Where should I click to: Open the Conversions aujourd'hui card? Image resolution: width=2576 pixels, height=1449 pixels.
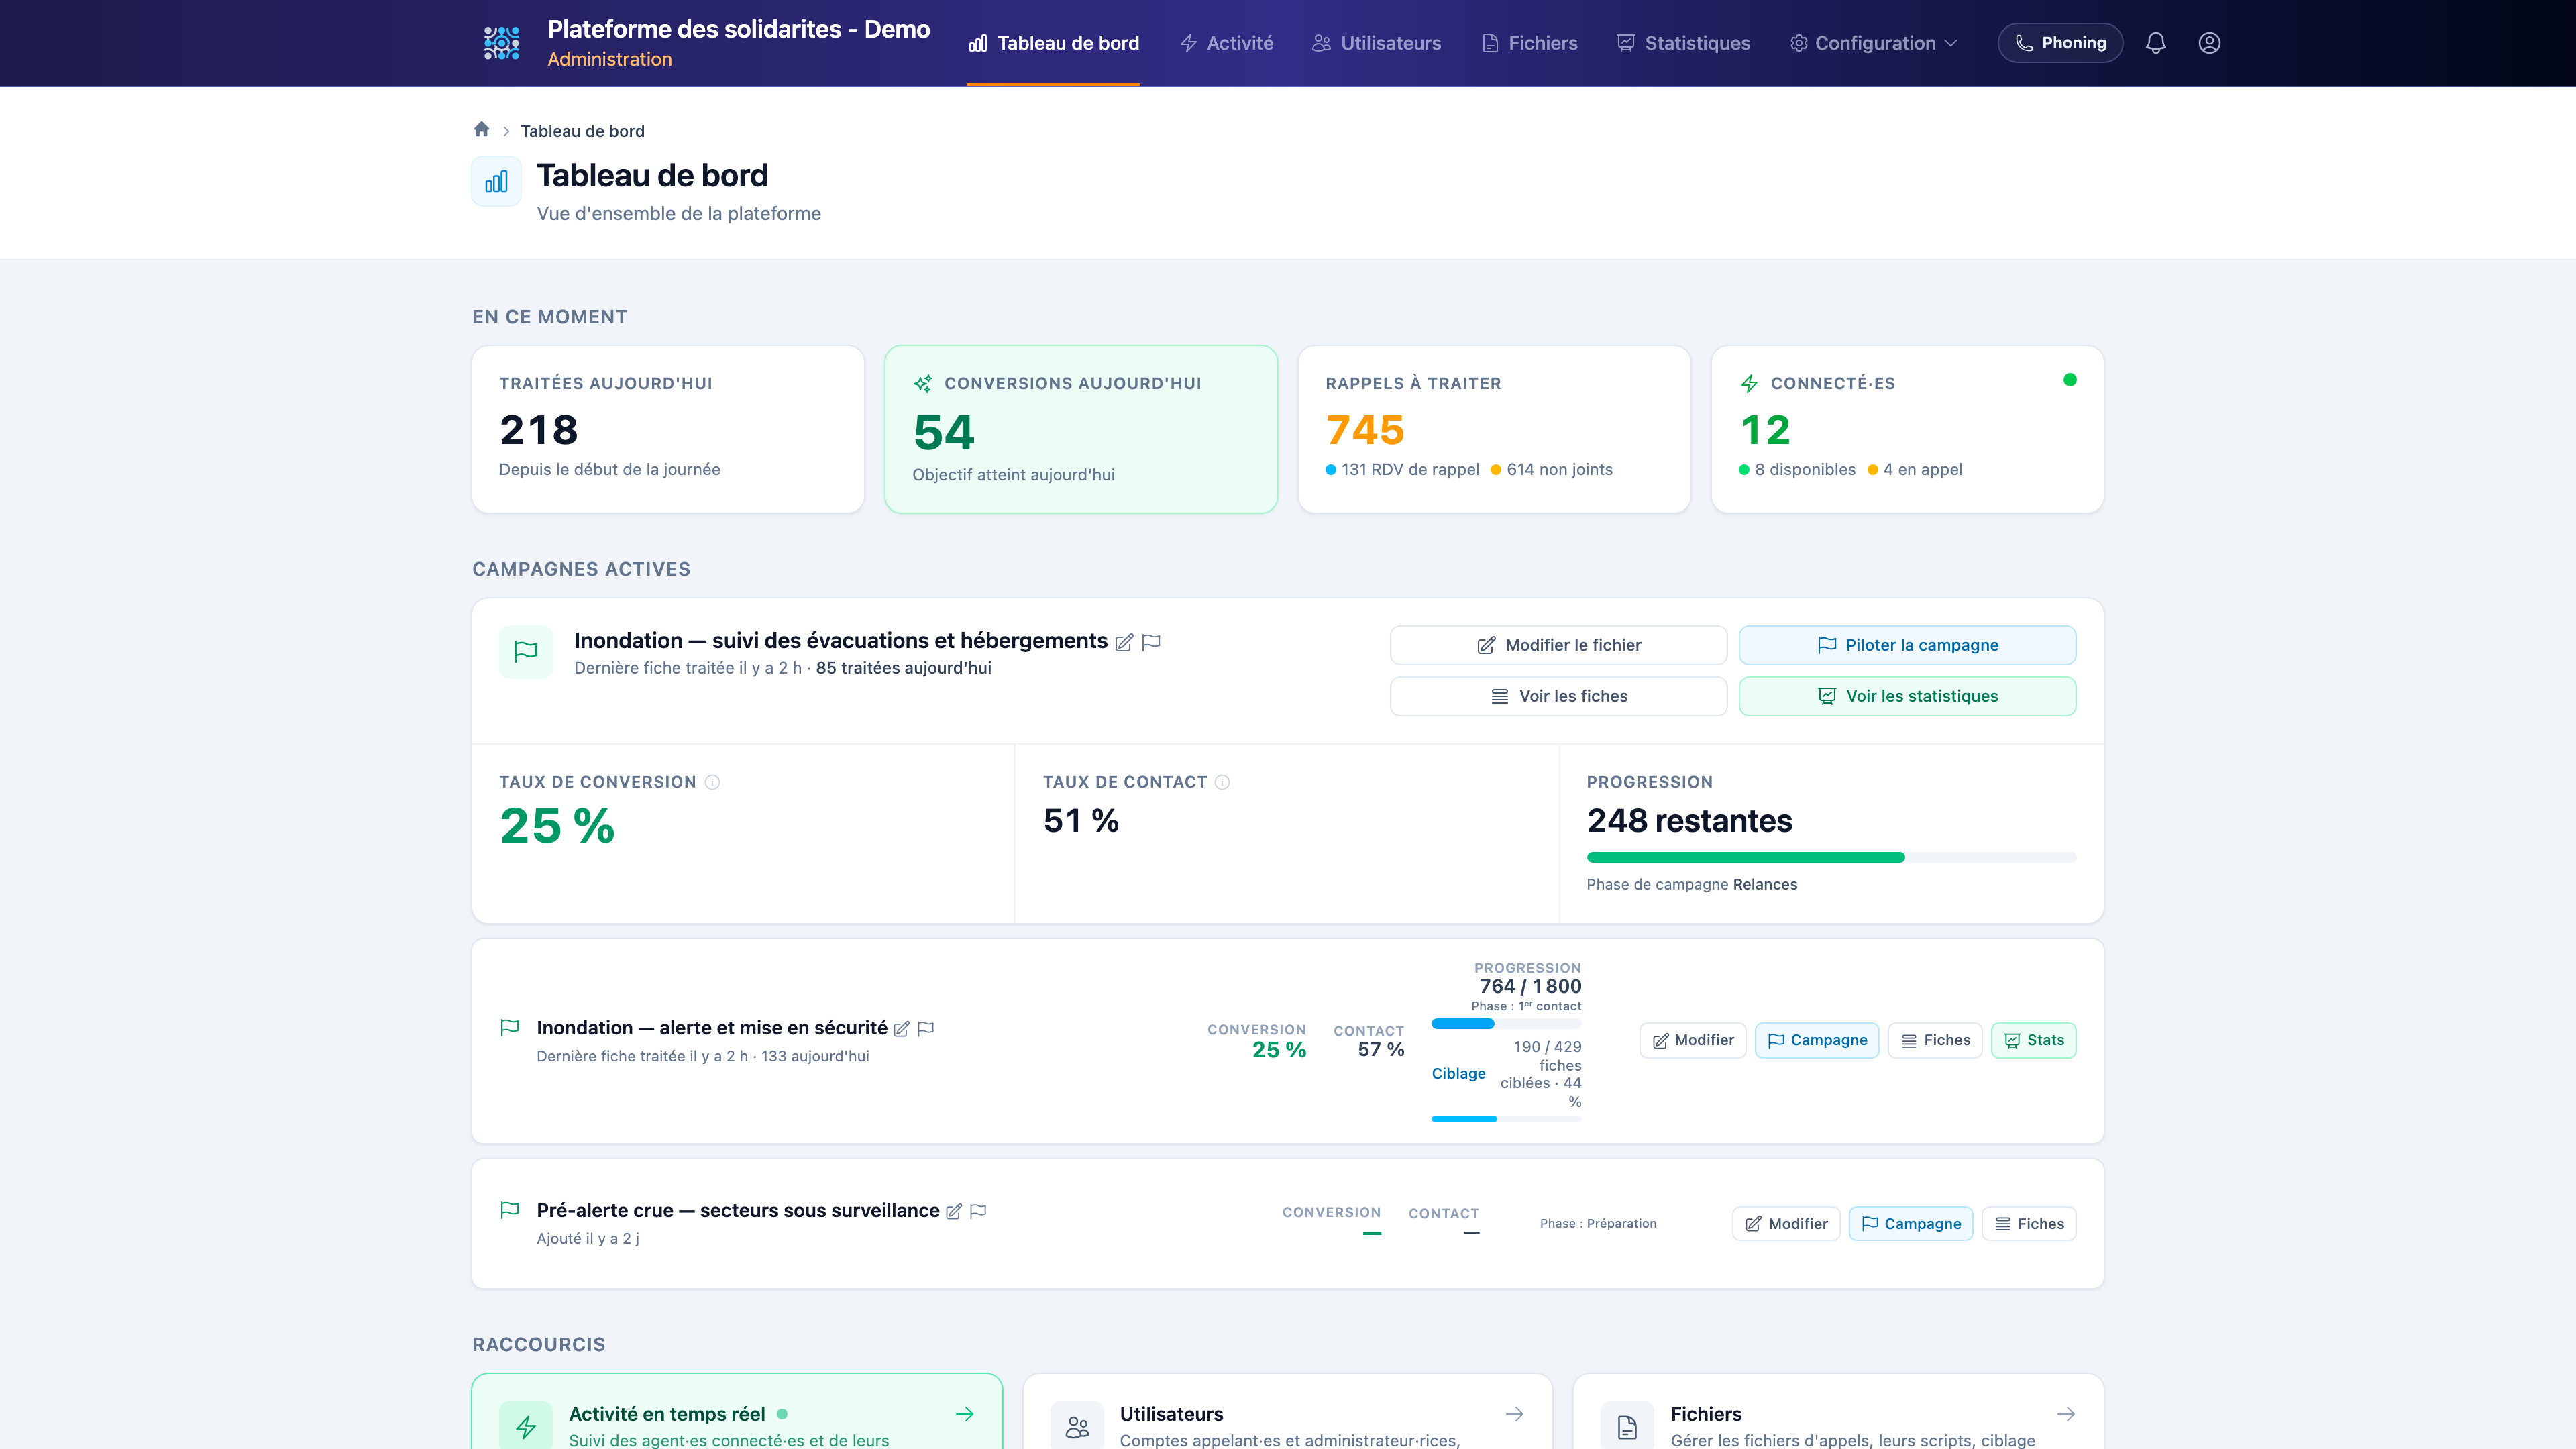tap(1081, 430)
